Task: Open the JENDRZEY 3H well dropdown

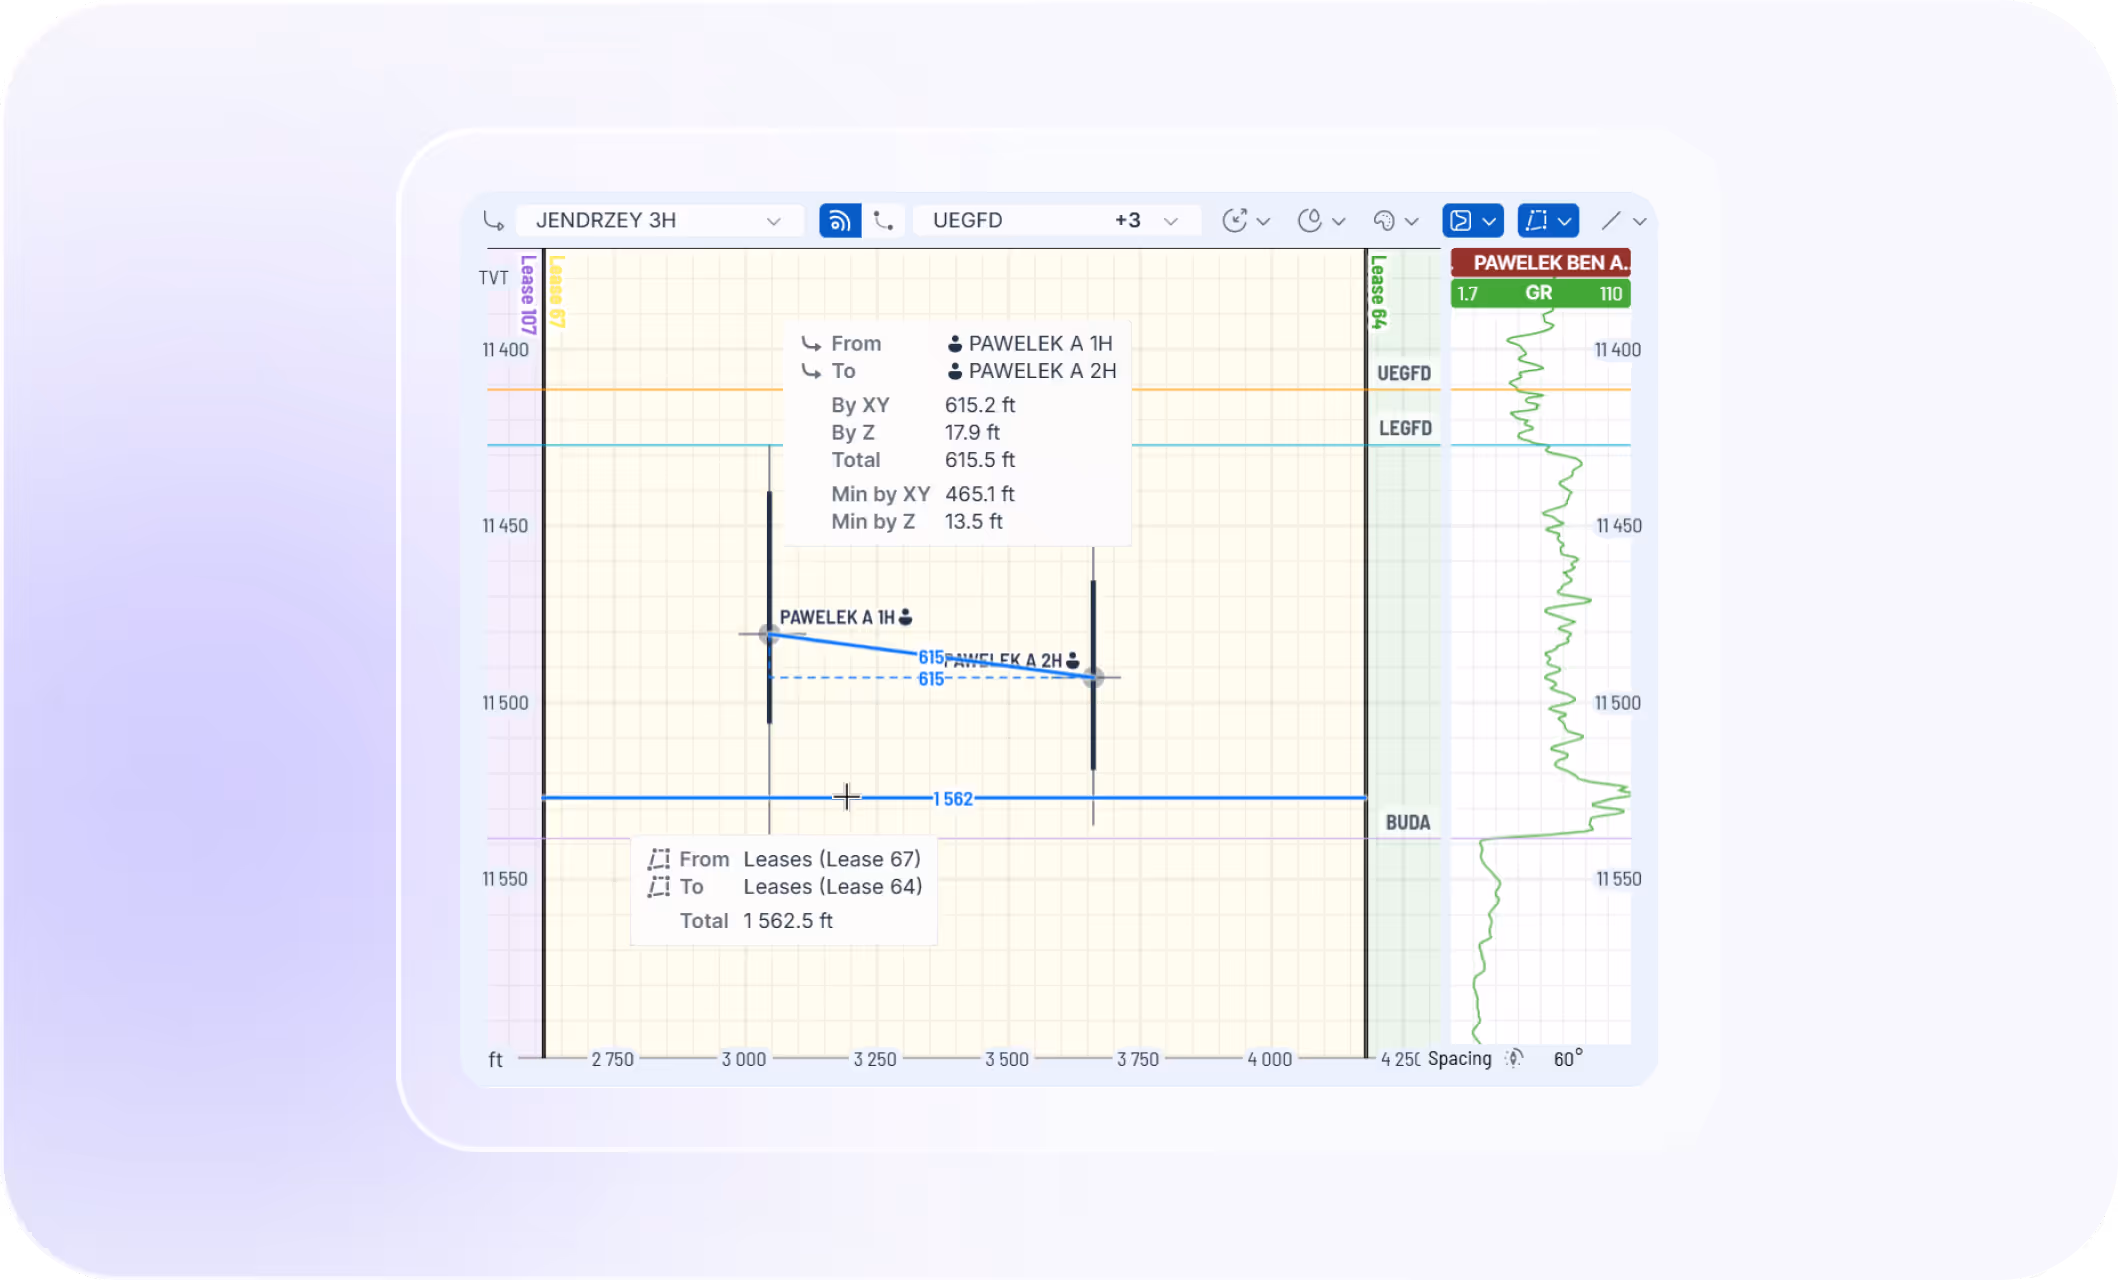Action: click(658, 220)
